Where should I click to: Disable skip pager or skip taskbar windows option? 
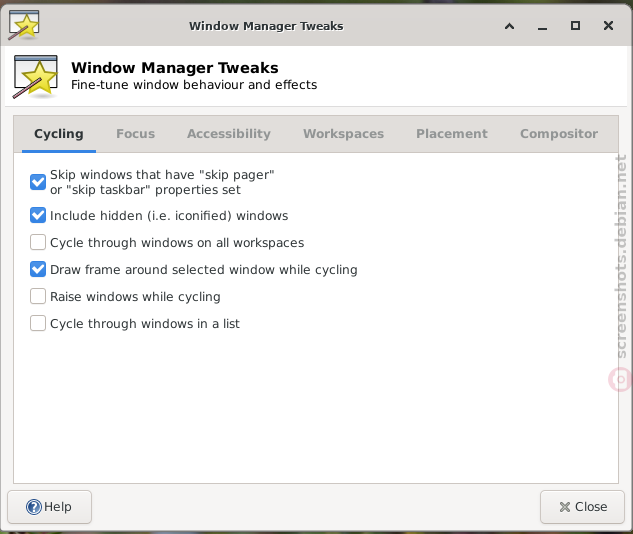[x=38, y=182]
